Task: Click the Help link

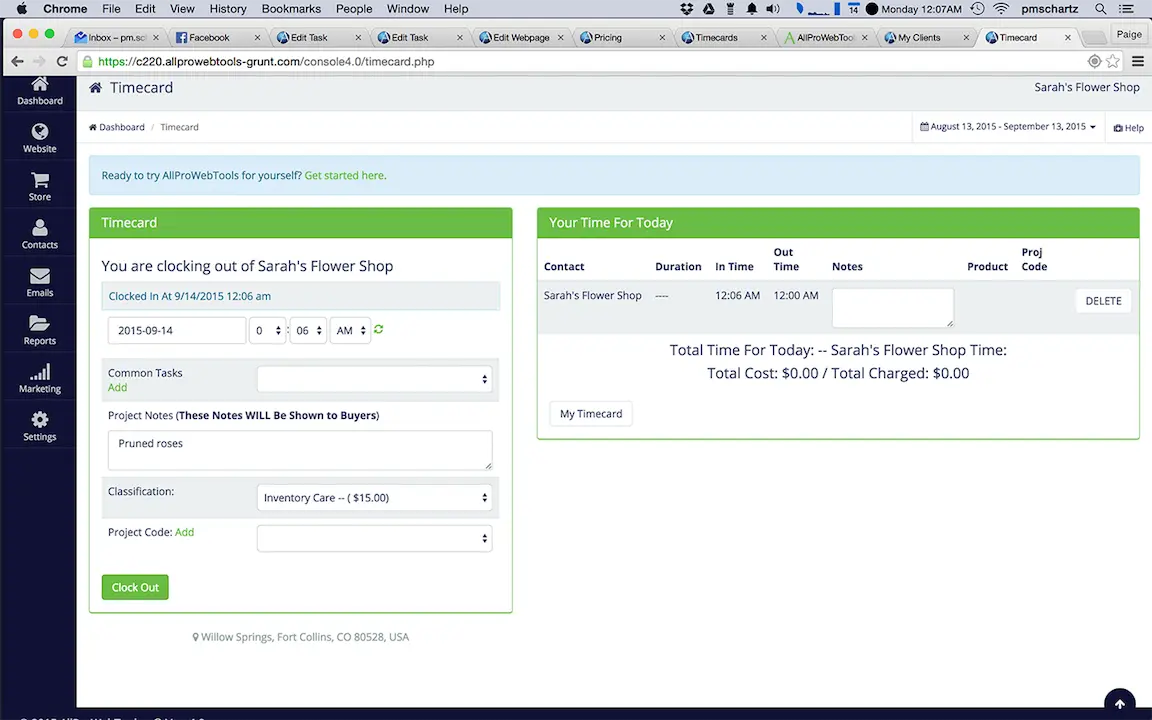Action: 1128,128
